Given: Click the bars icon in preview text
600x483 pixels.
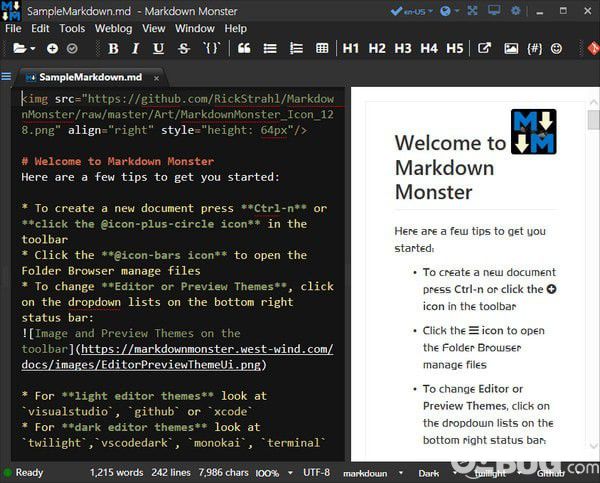Looking at the screenshot, I should pyautogui.click(x=474, y=330).
